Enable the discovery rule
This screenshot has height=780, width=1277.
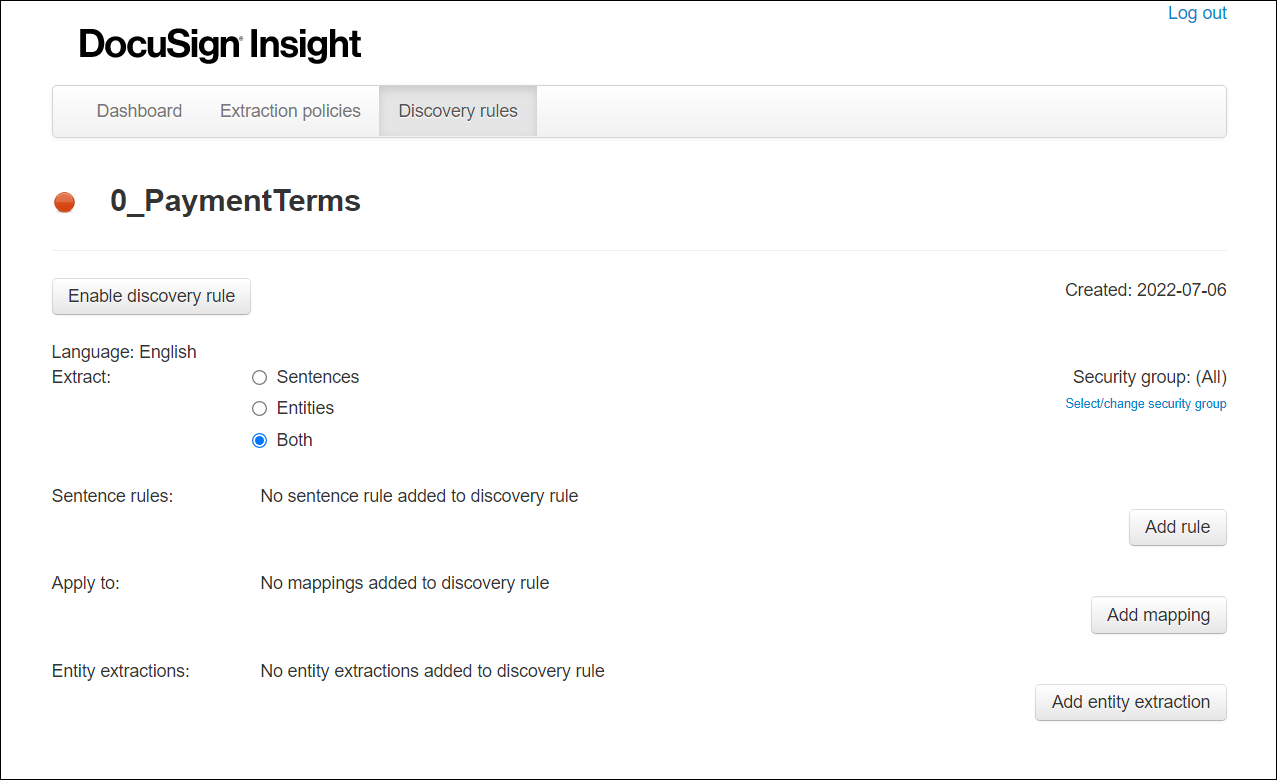pyautogui.click(x=151, y=296)
